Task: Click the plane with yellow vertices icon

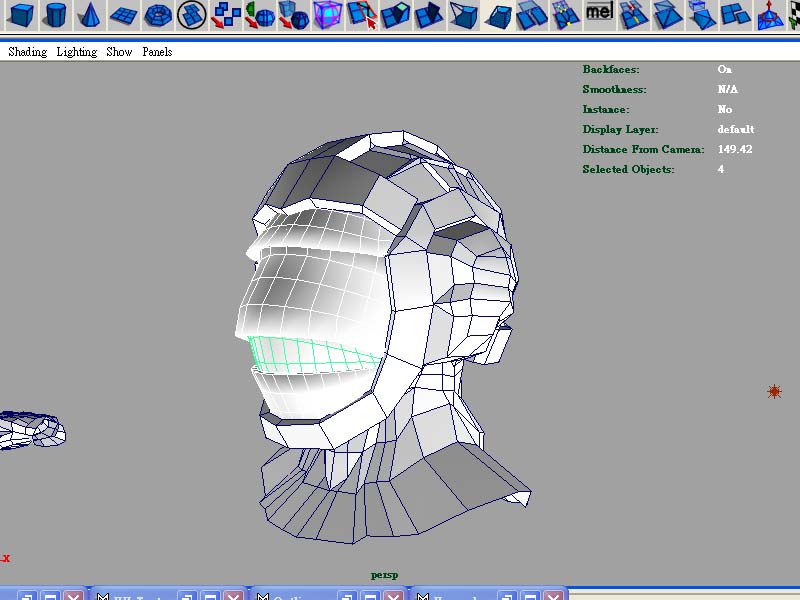Action: tap(566, 15)
